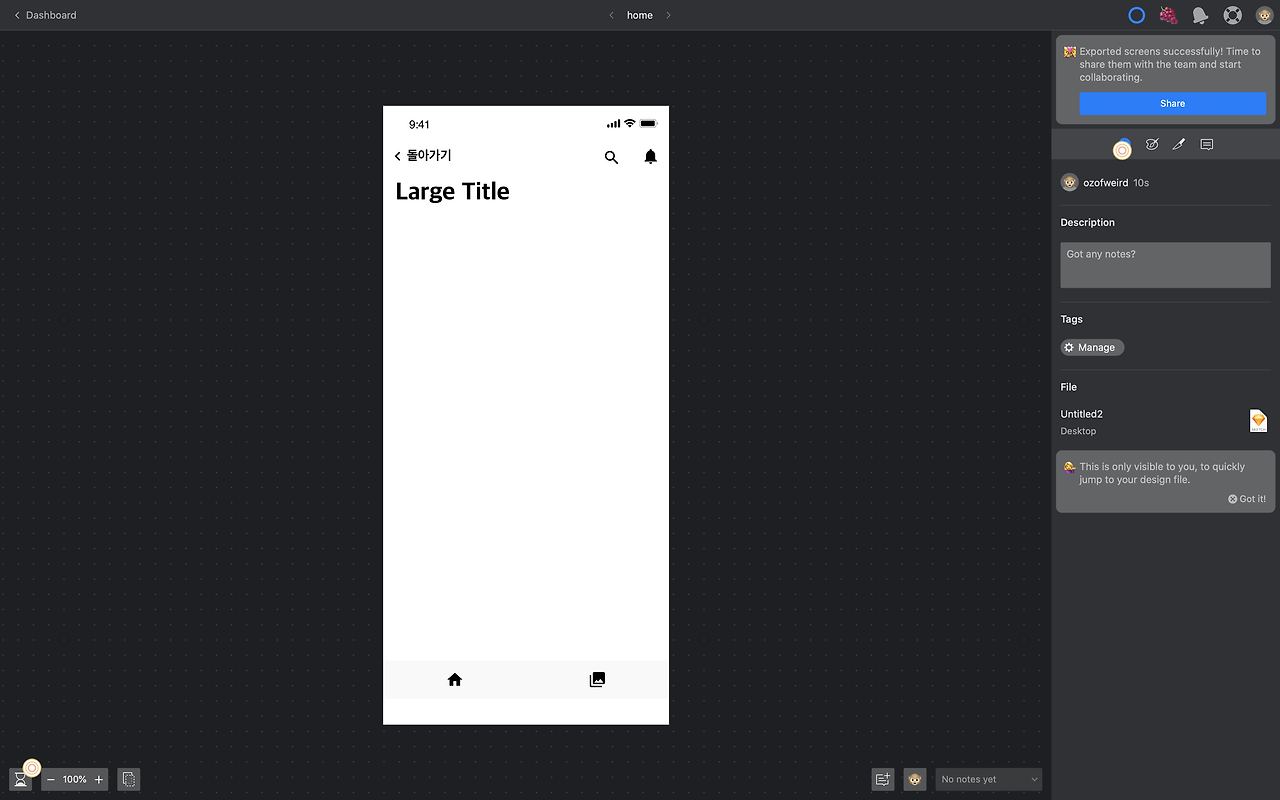Screen dimensions: 1280x800
Task: Open the monkey profile avatar menu
Action: tap(1265, 15)
